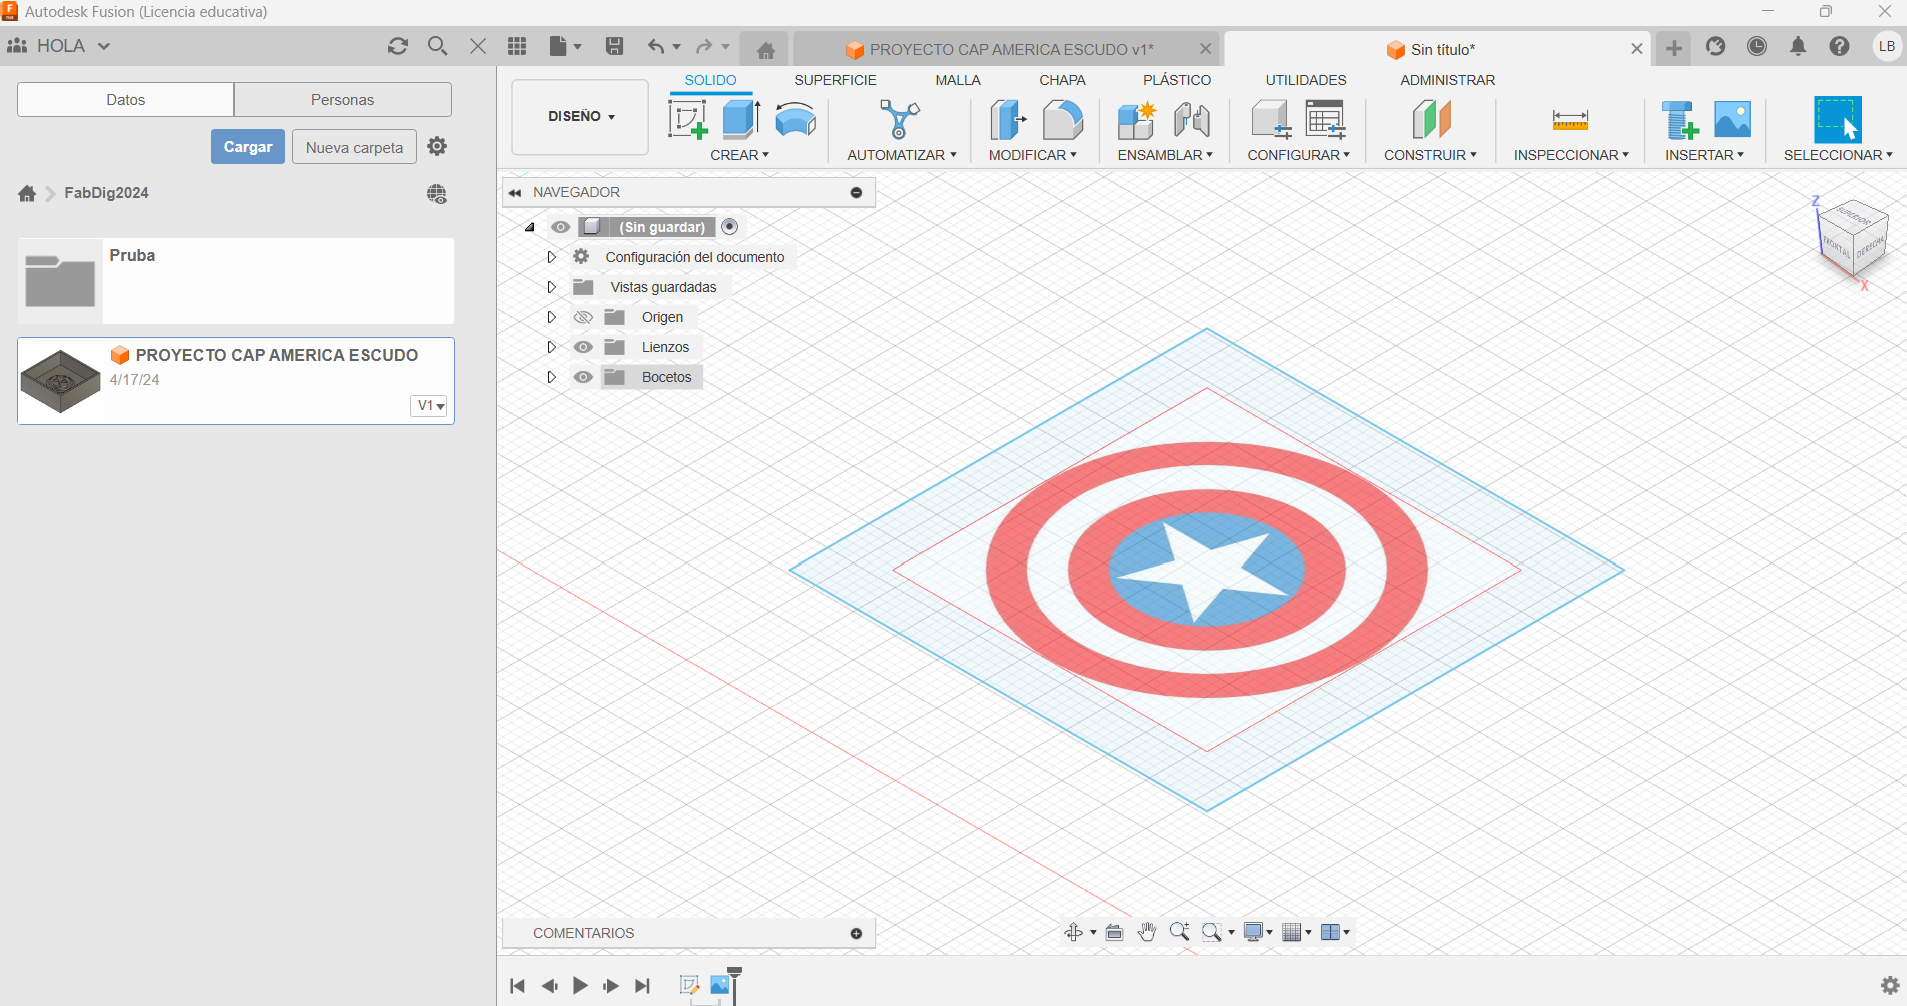
Task: Show the hidden Origen folder
Action: (x=583, y=317)
